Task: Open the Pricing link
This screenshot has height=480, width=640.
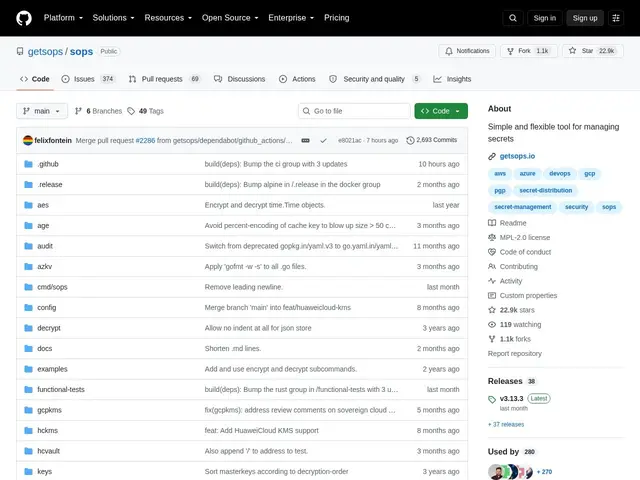Action: 337,18
